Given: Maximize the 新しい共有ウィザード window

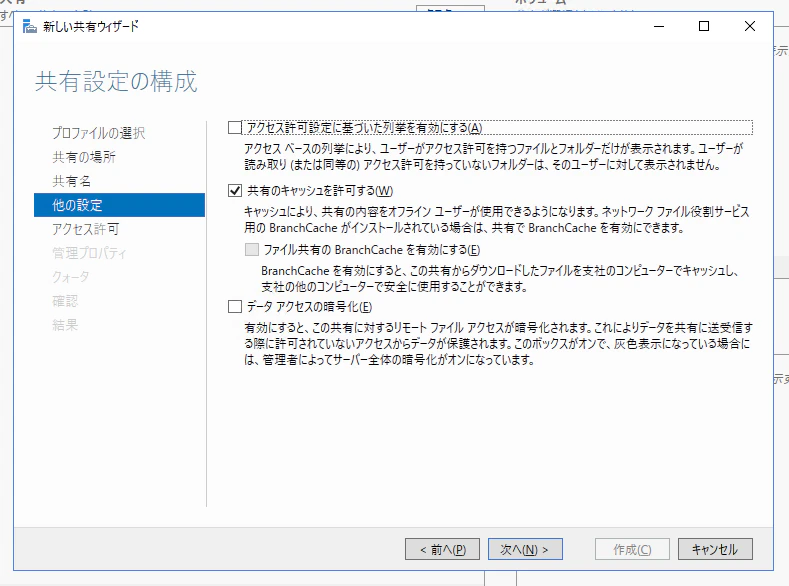Looking at the screenshot, I should tap(704, 26).
